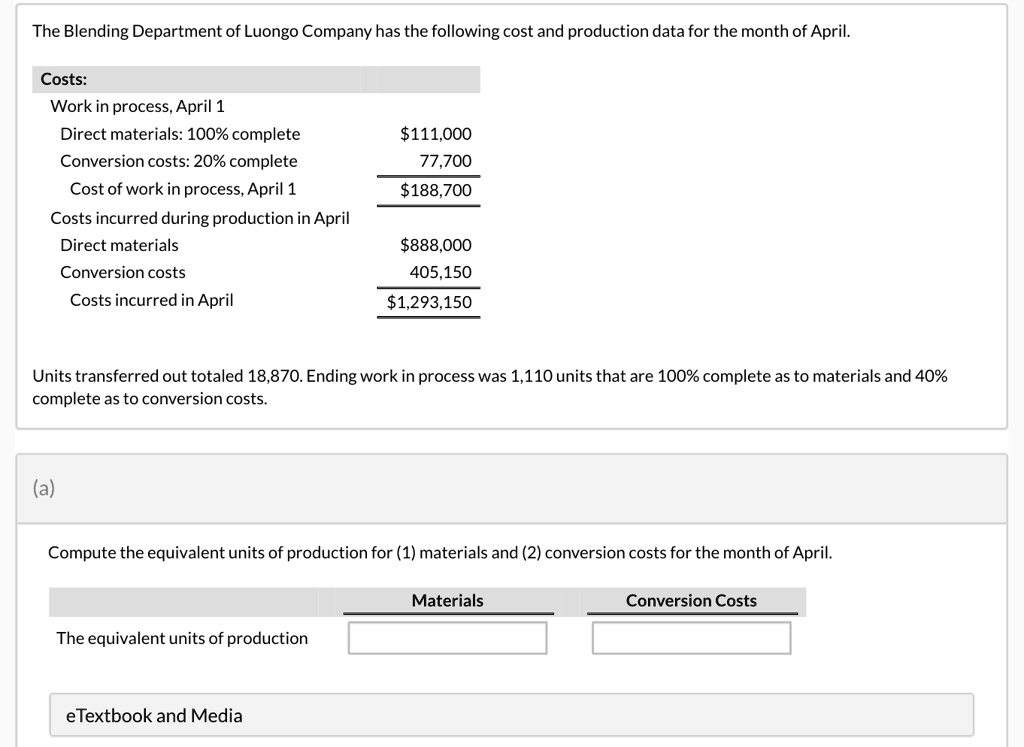The image size is (1024, 747).
Task: Click the 405,150 April conversion costs amount
Action: (440, 272)
